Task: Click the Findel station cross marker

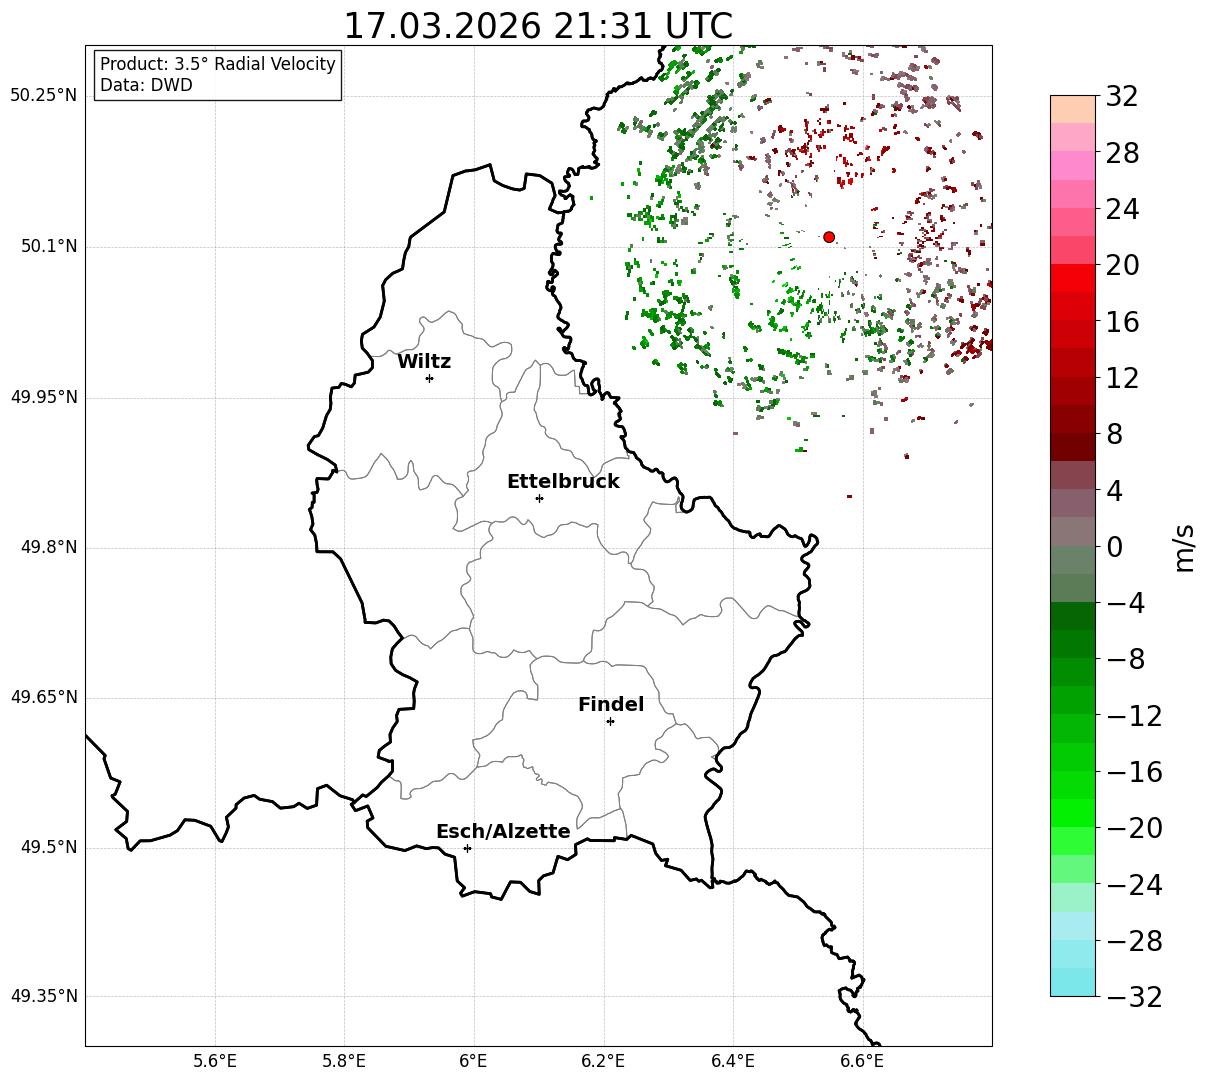Action: (x=610, y=721)
